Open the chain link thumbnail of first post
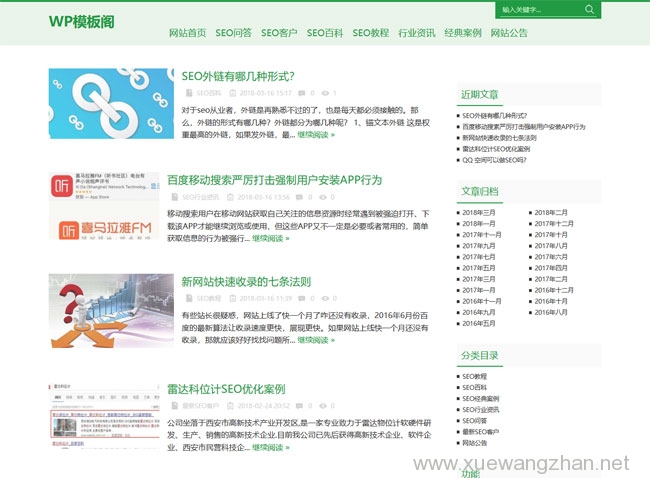 tap(110, 103)
